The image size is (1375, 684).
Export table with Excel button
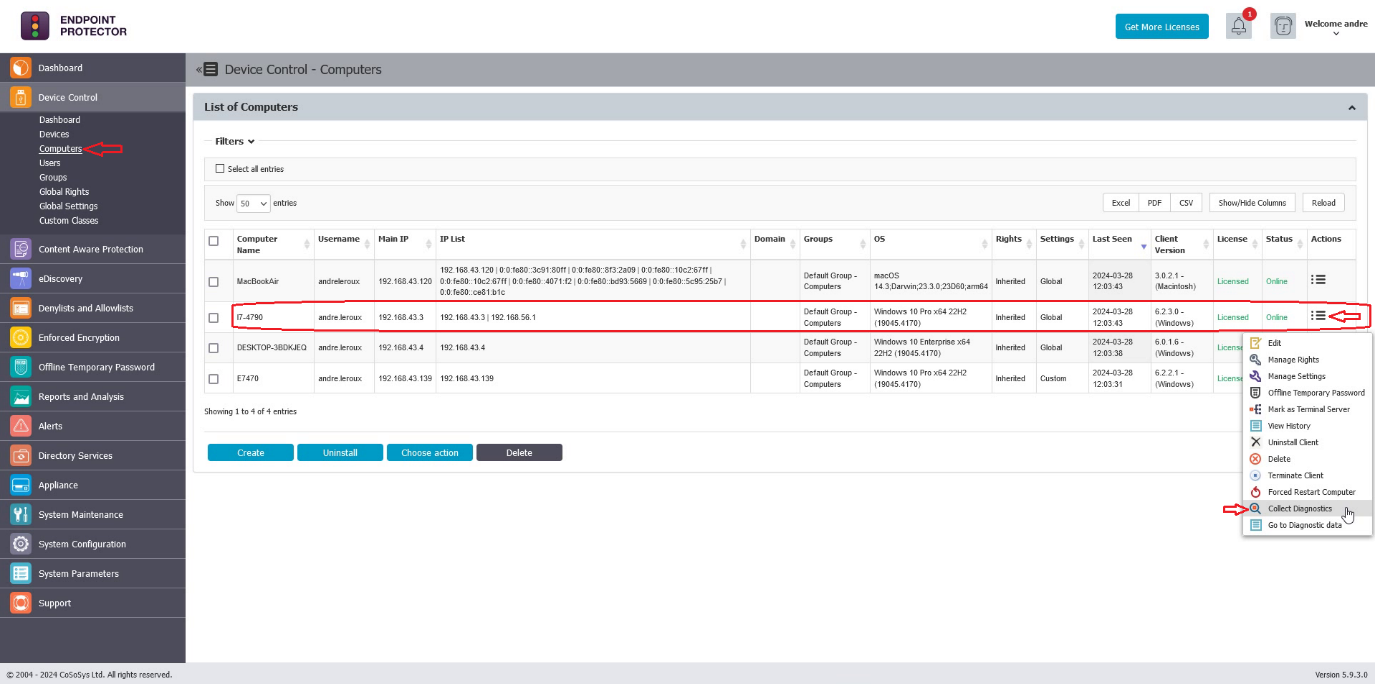click(1121, 203)
